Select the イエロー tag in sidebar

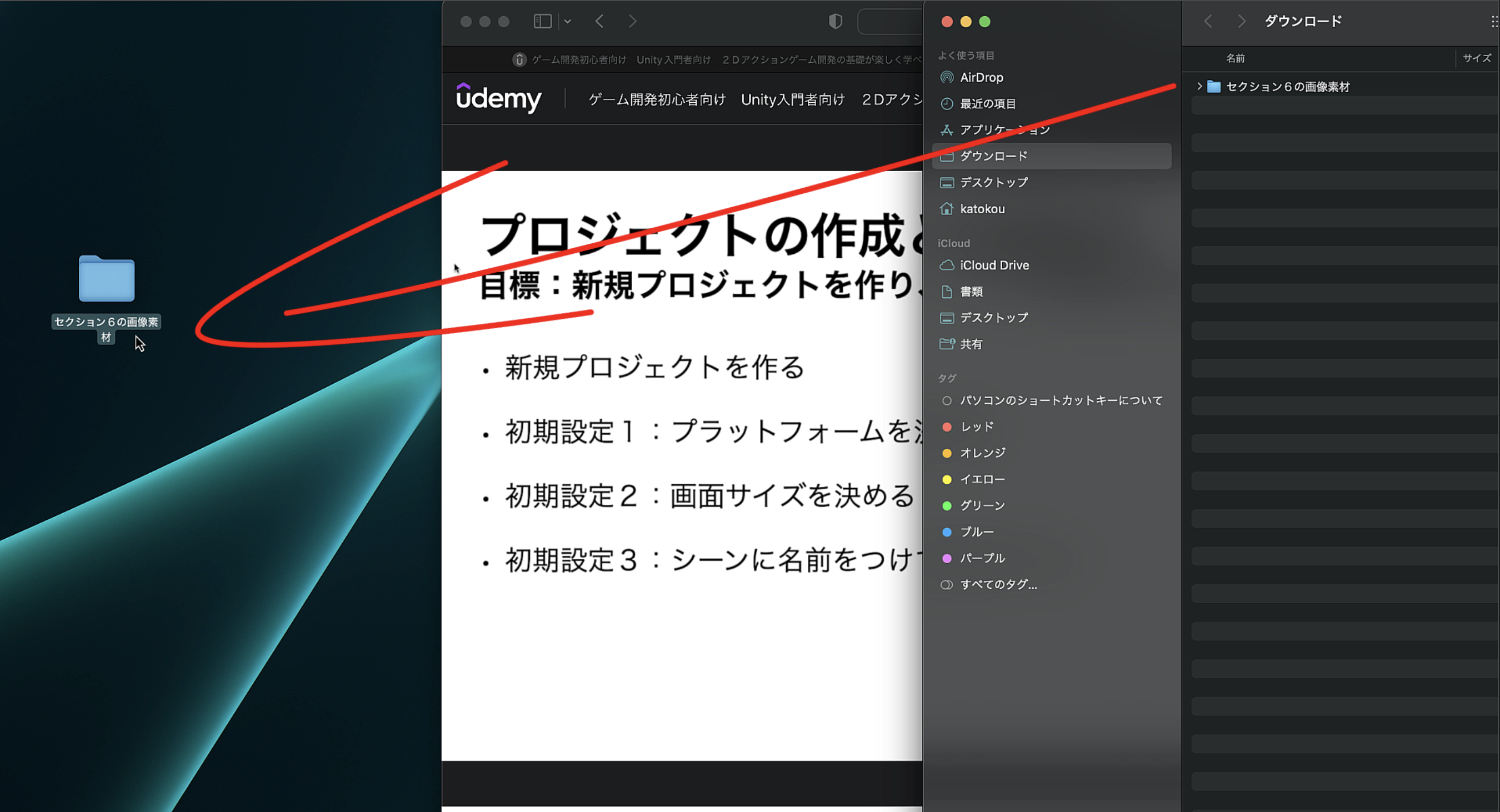coord(1051,480)
